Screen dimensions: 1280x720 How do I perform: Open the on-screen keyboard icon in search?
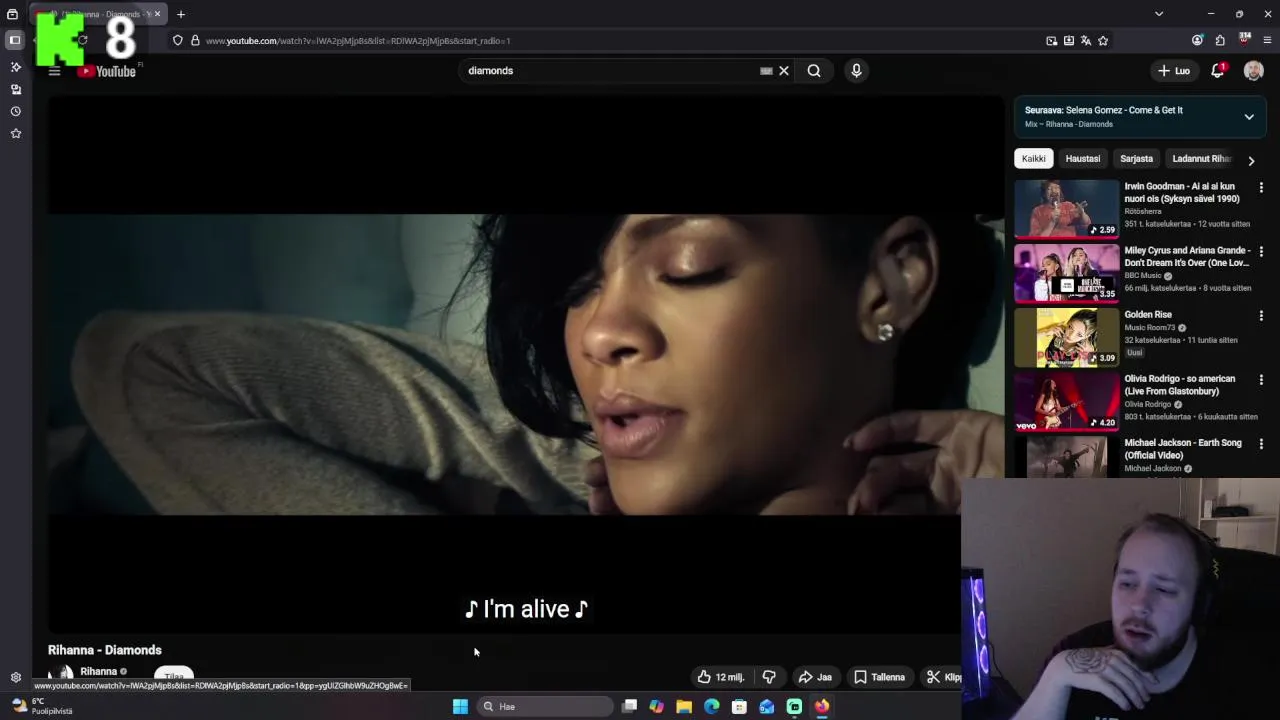tap(766, 71)
